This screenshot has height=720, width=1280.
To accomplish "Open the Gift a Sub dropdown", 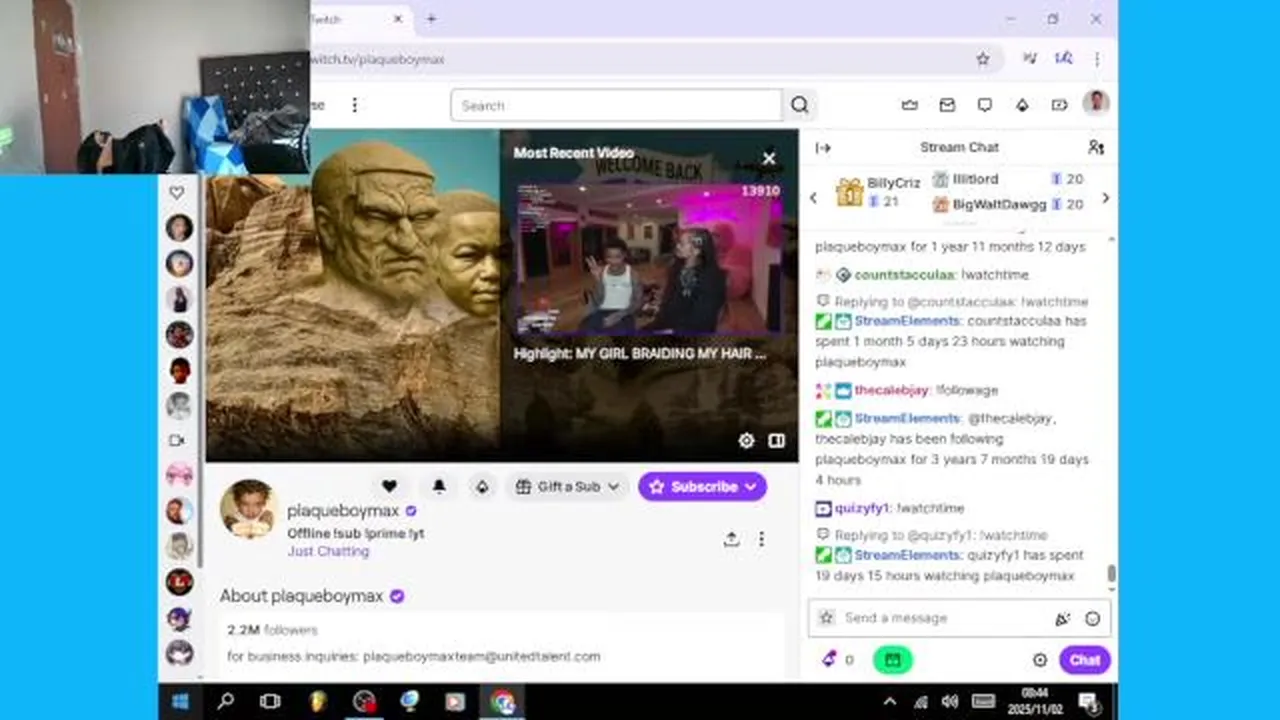I will (567, 487).
